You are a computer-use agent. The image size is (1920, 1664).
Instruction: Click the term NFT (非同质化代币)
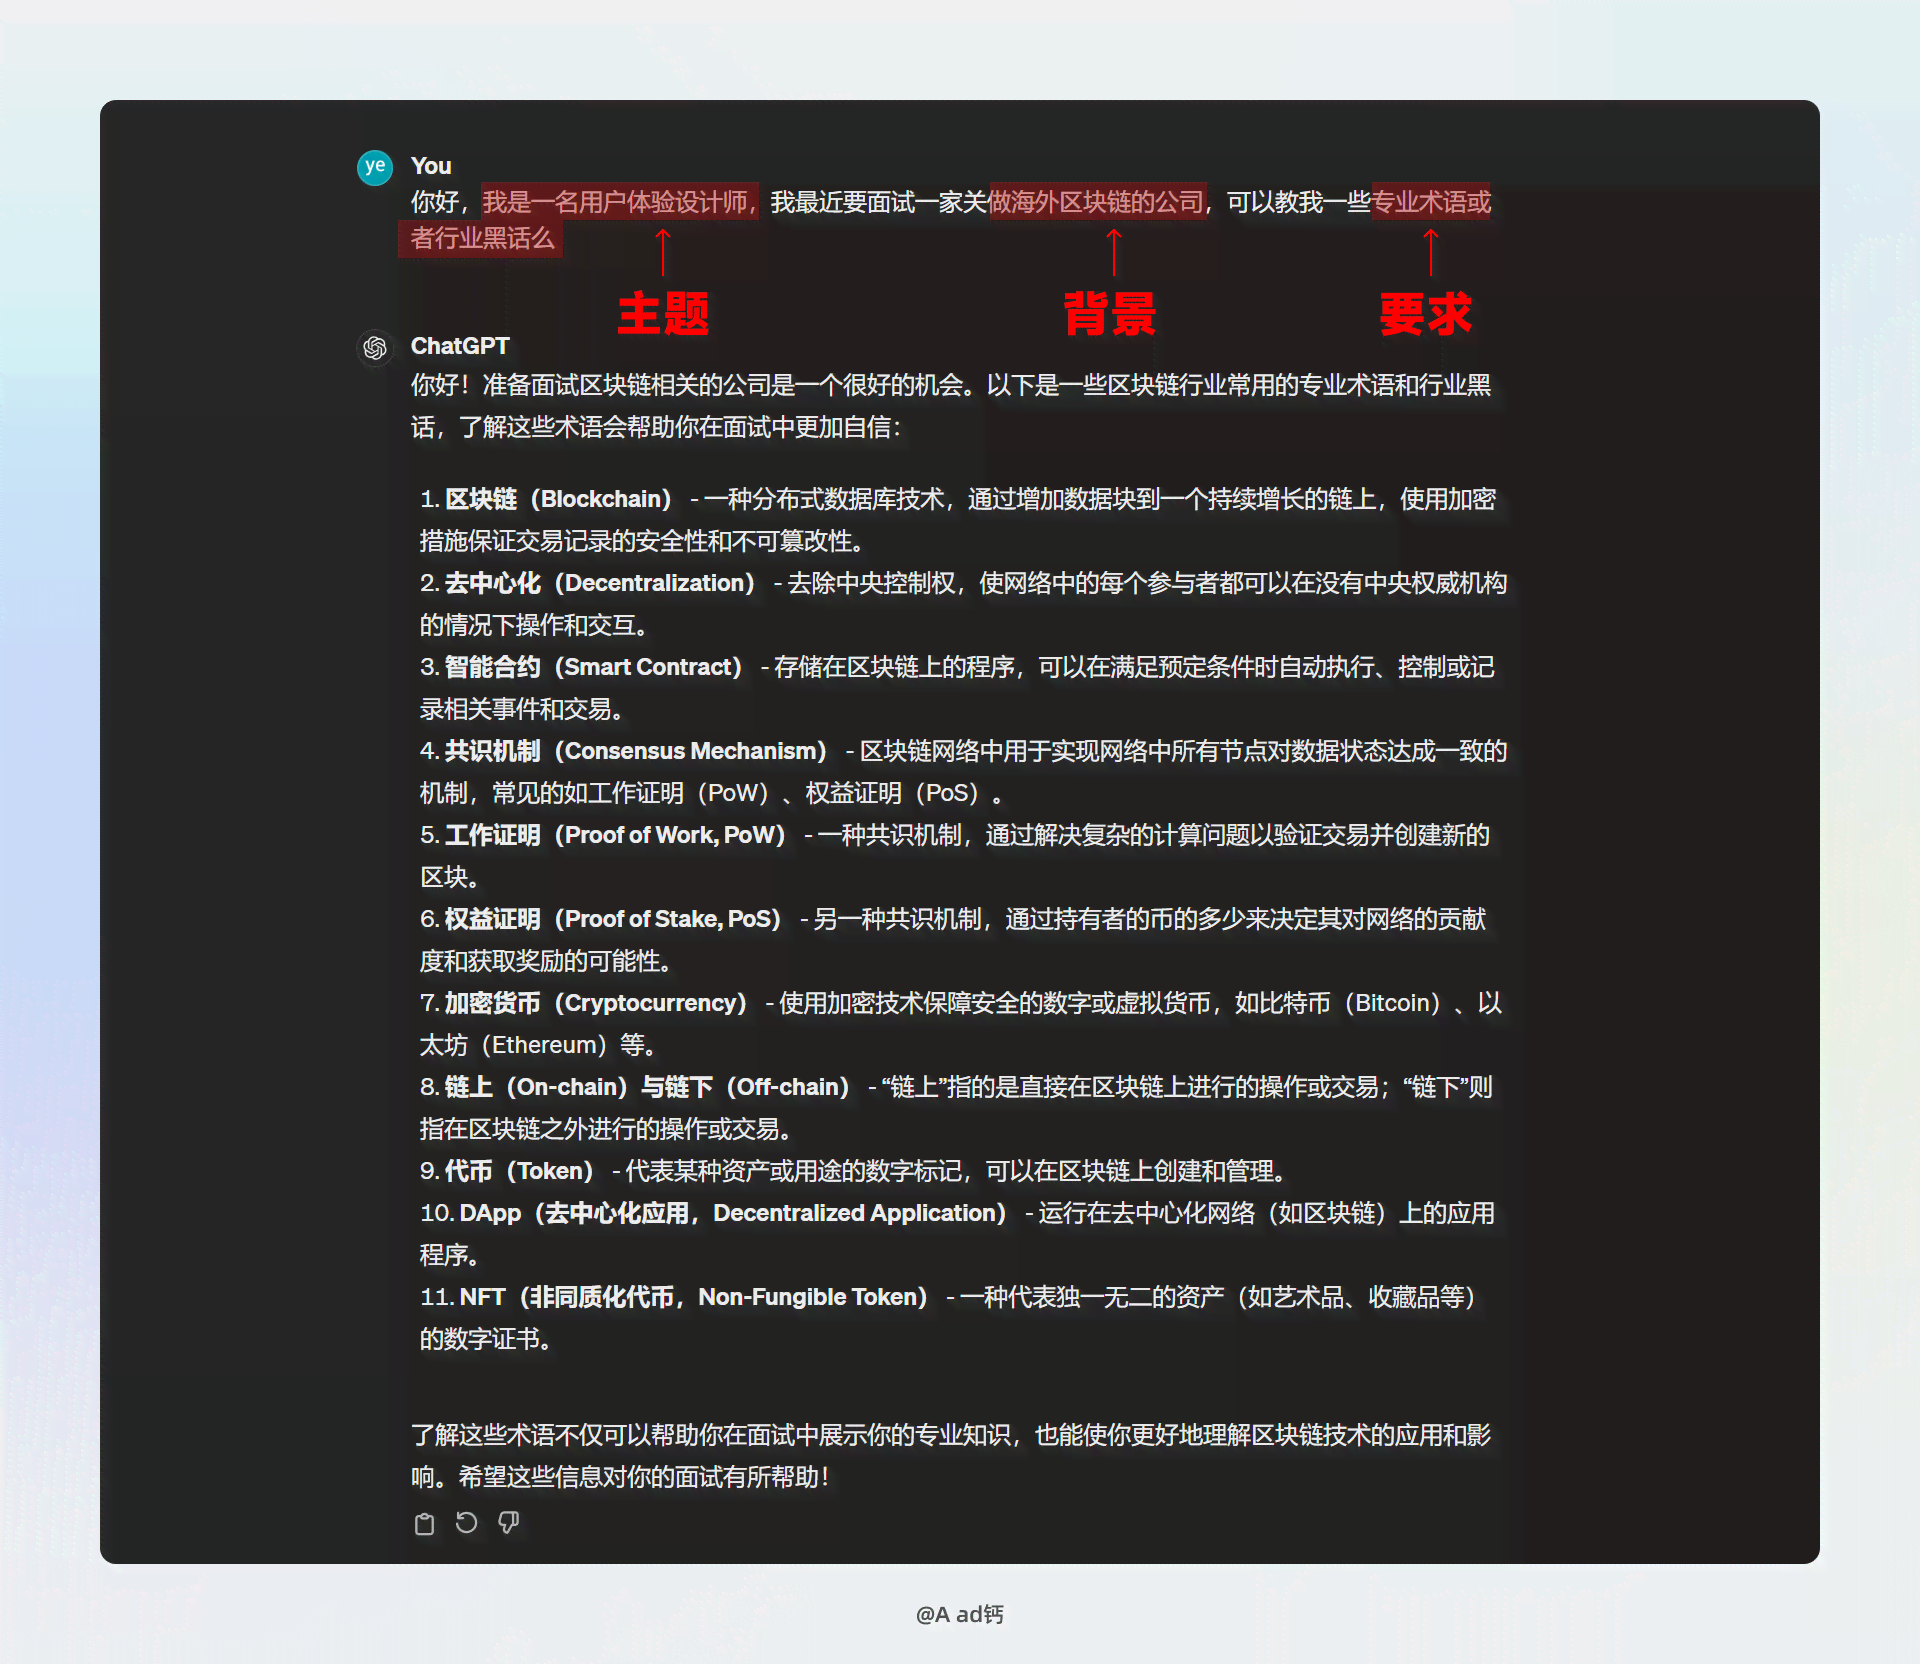[694, 1297]
